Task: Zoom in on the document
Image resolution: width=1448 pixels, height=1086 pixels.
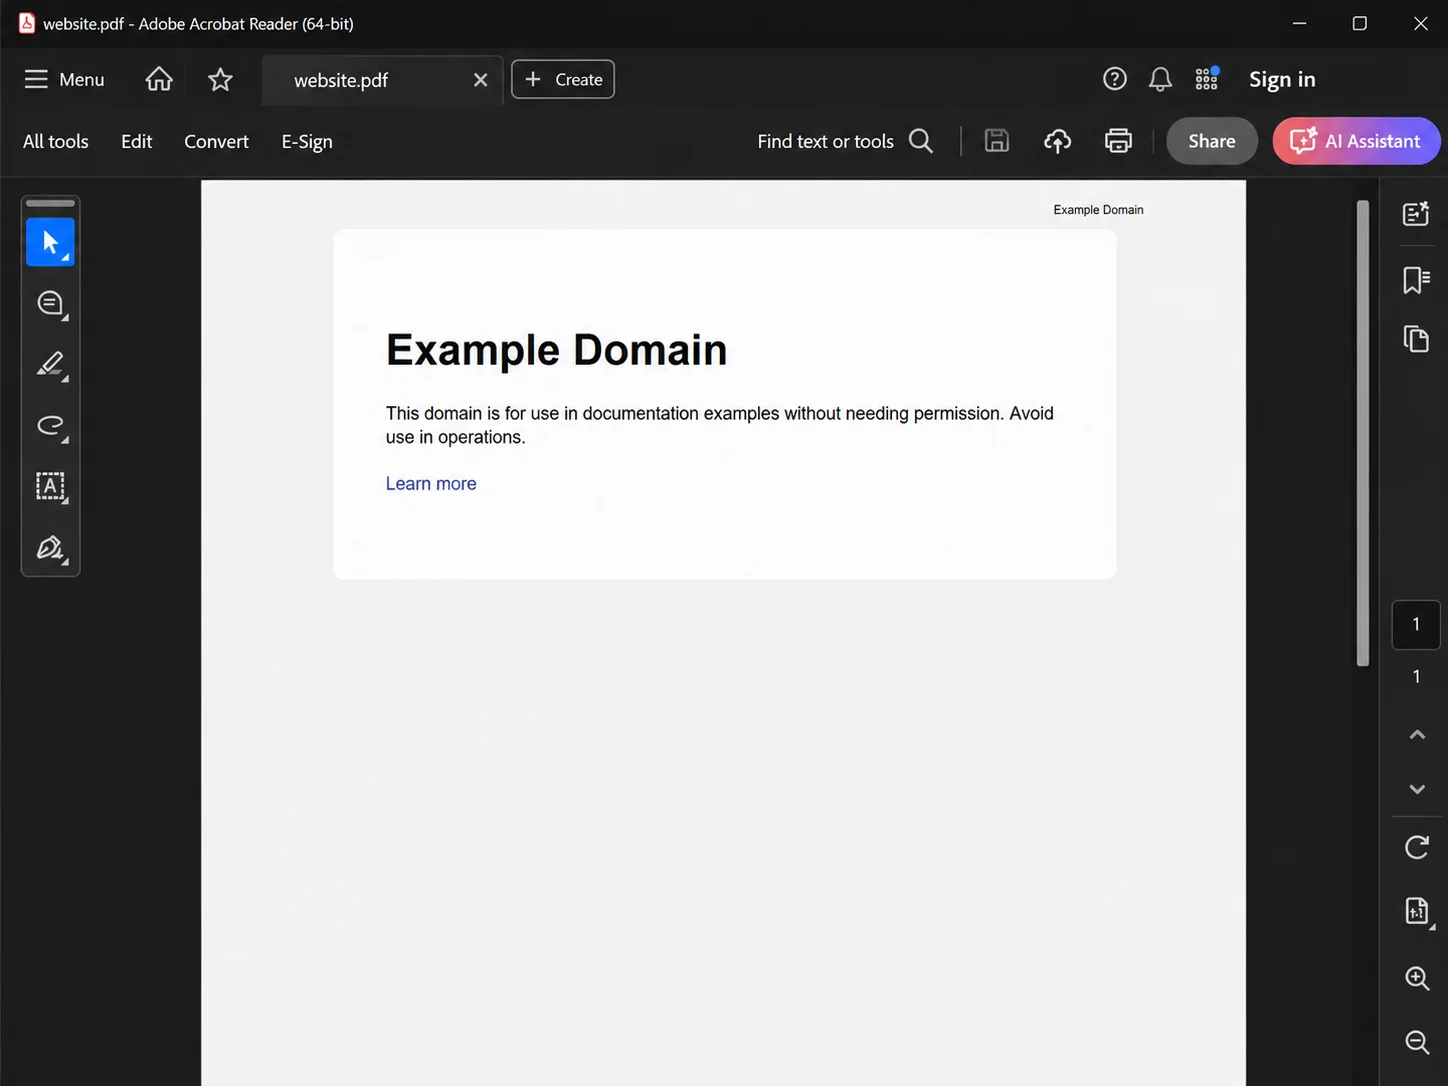Action: (1417, 978)
